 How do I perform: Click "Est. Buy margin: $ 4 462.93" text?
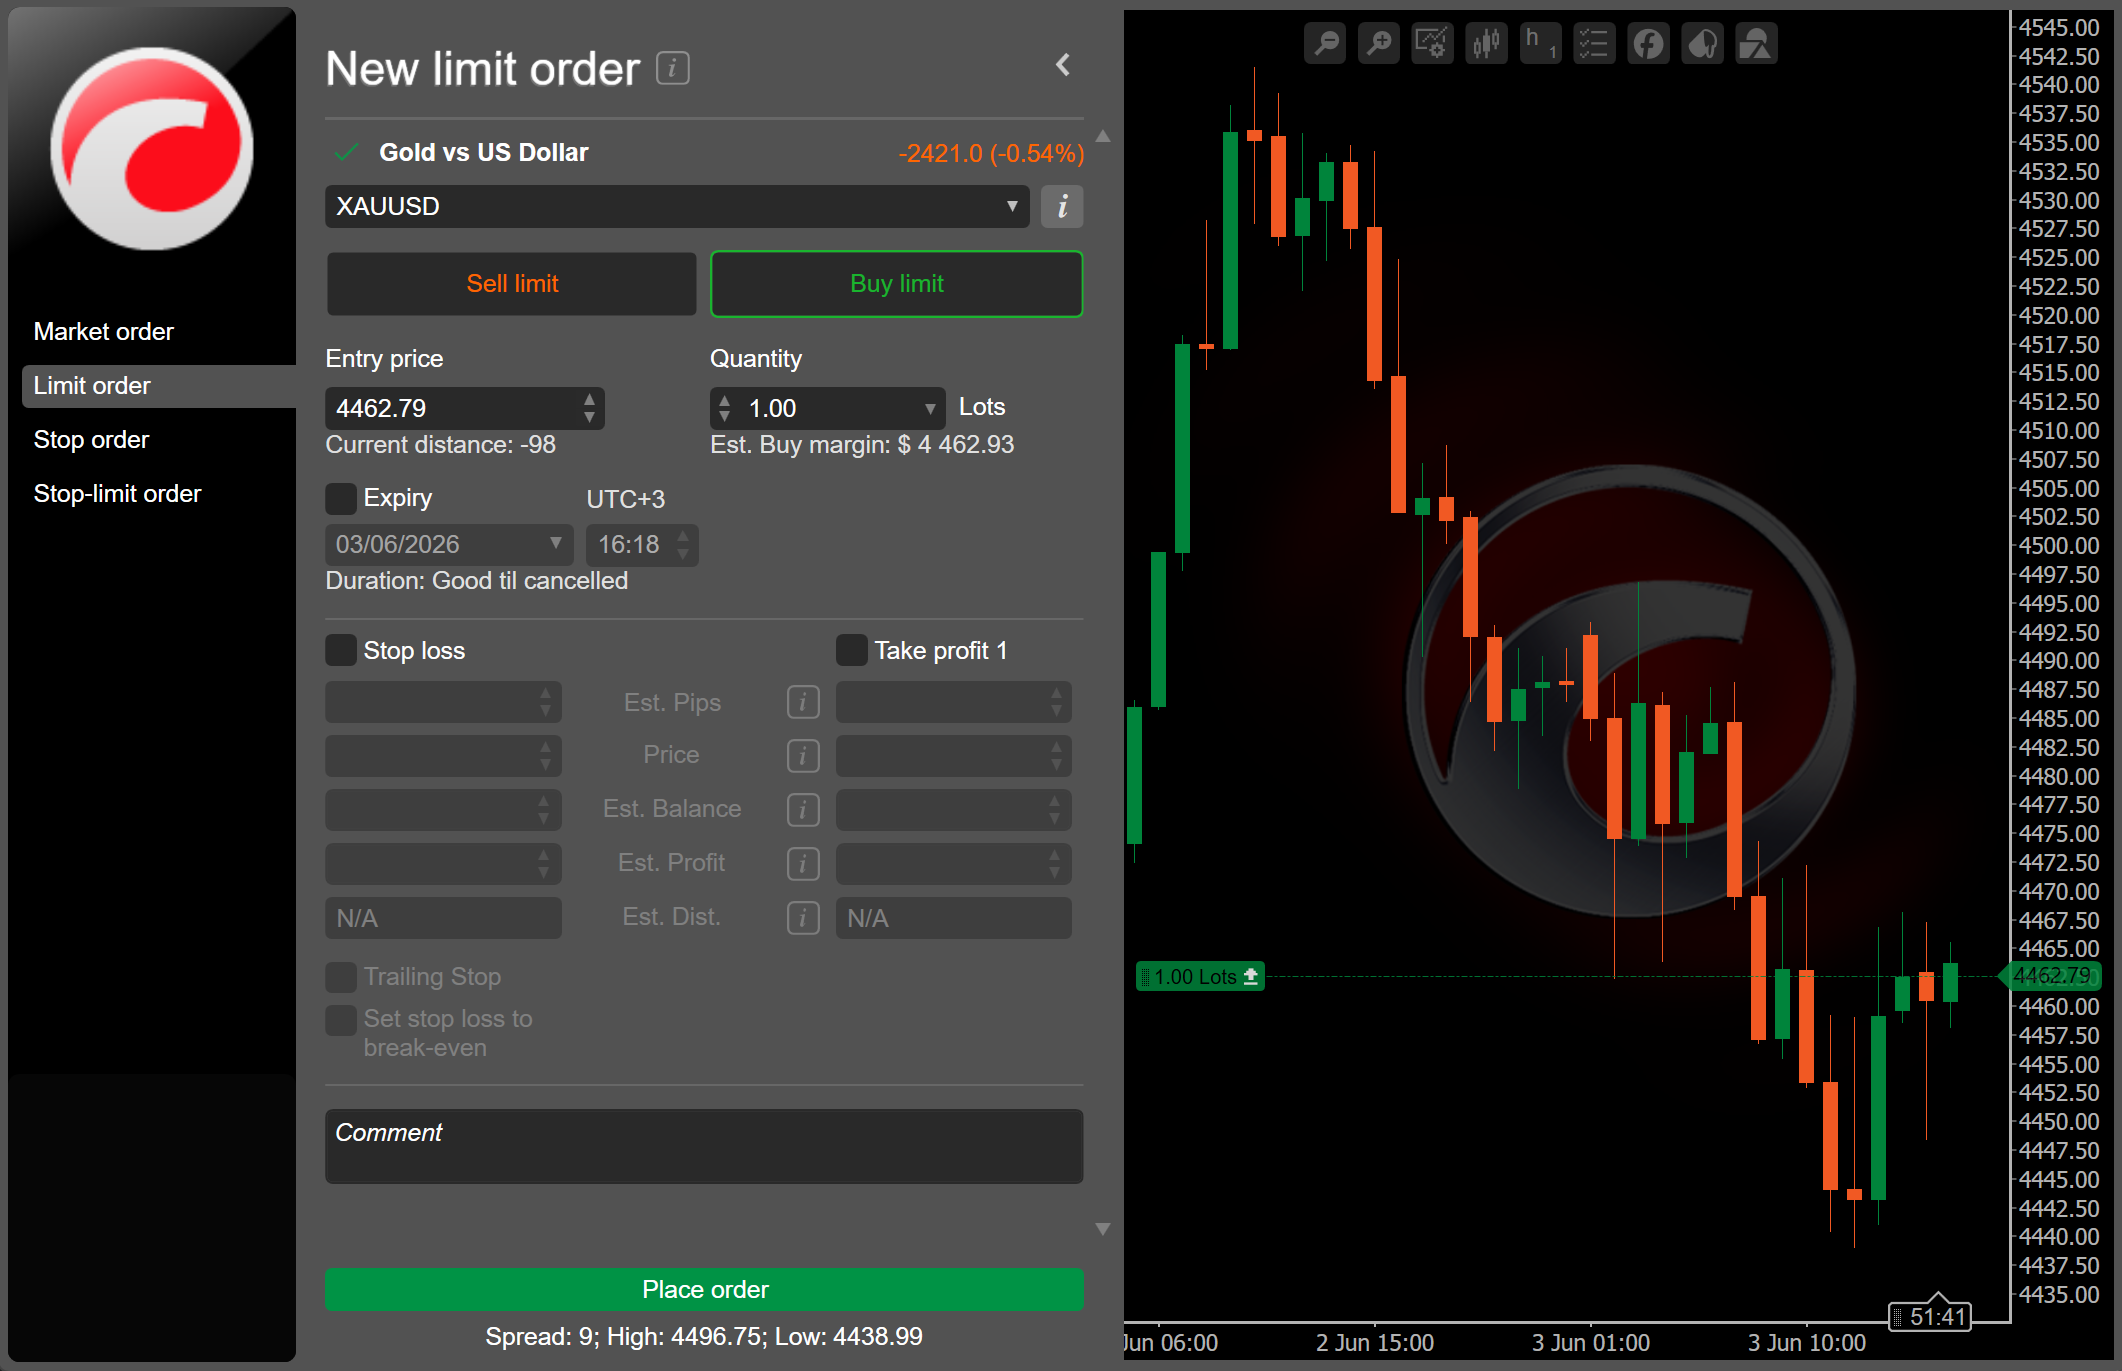coord(862,444)
